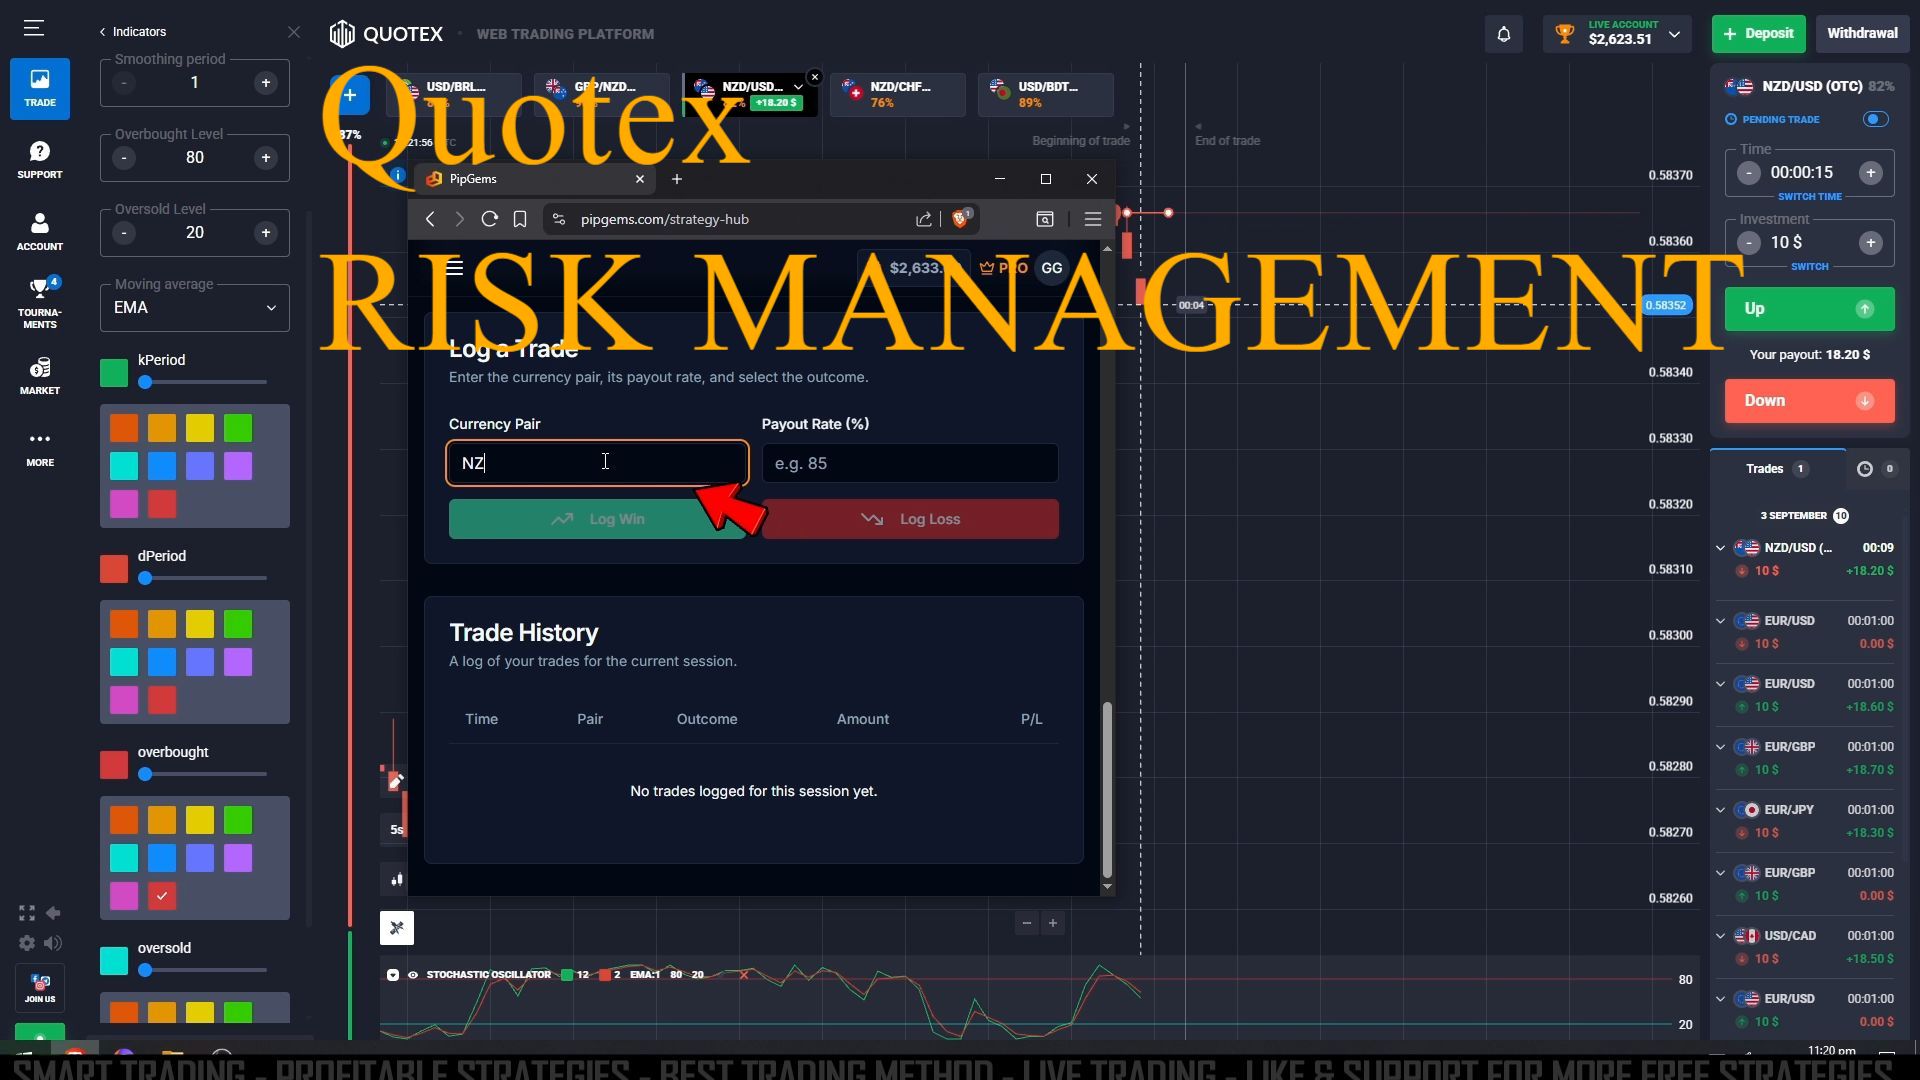Decrease the Investment amount

1748,243
